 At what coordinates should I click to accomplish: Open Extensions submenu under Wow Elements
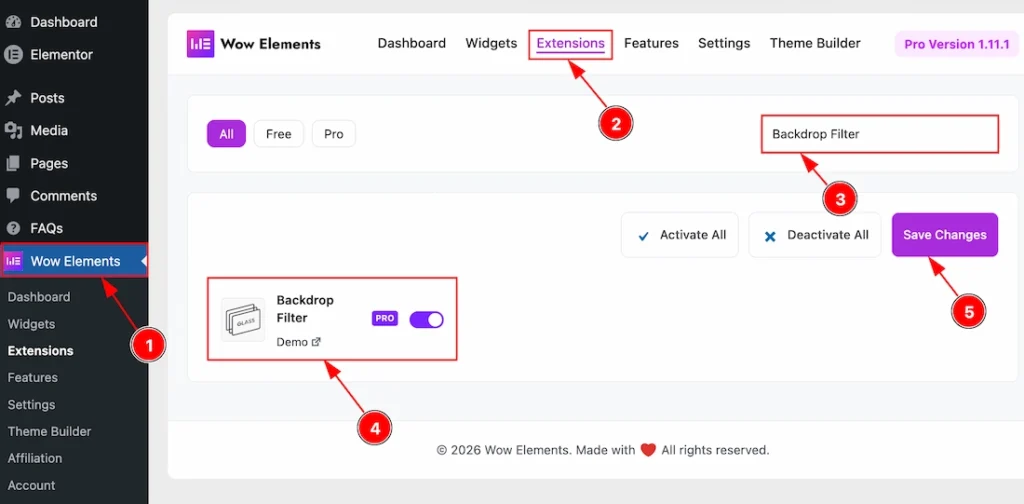click(x=40, y=351)
